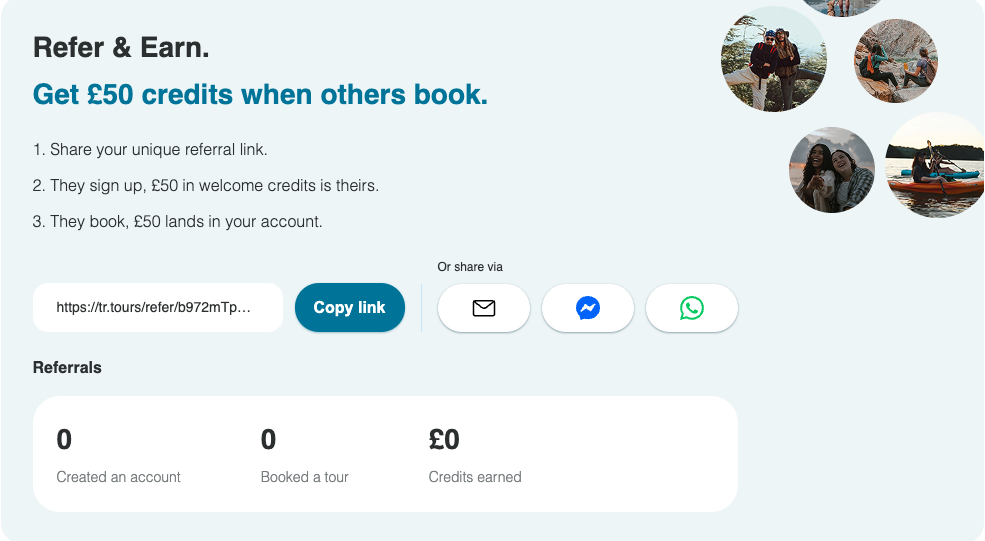Click the Get £50 credits headline
The height and width of the screenshot is (541, 985).
260,95
